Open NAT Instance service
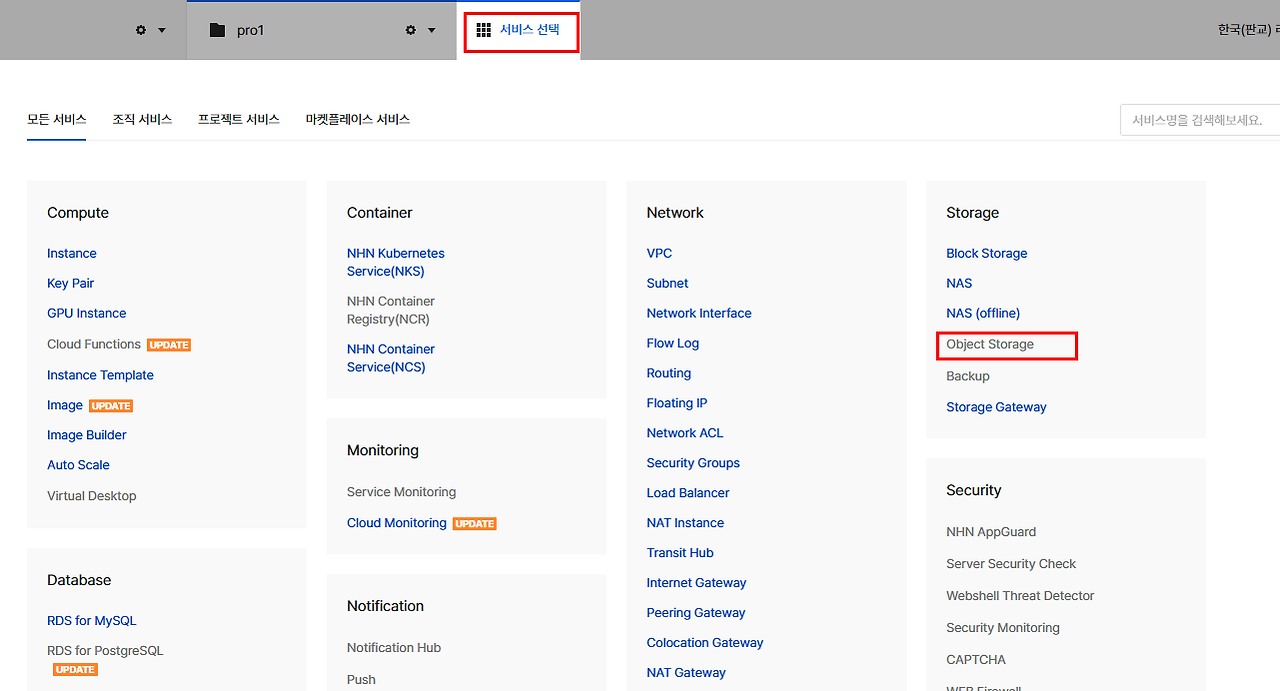The image size is (1280, 691). pos(685,523)
